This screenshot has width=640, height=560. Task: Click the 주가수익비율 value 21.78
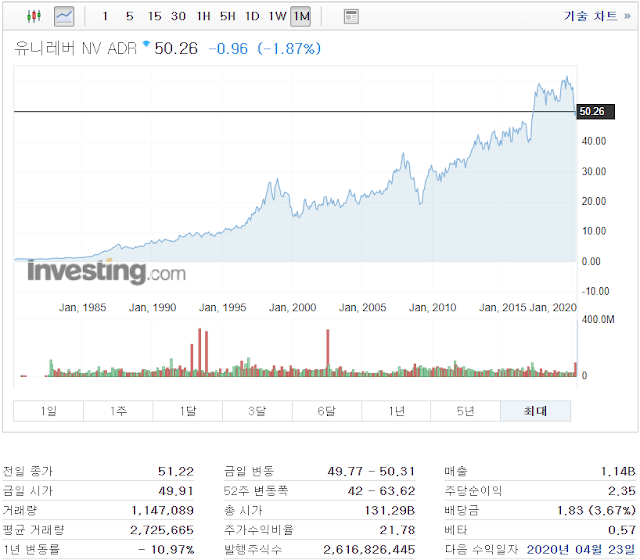tap(397, 530)
